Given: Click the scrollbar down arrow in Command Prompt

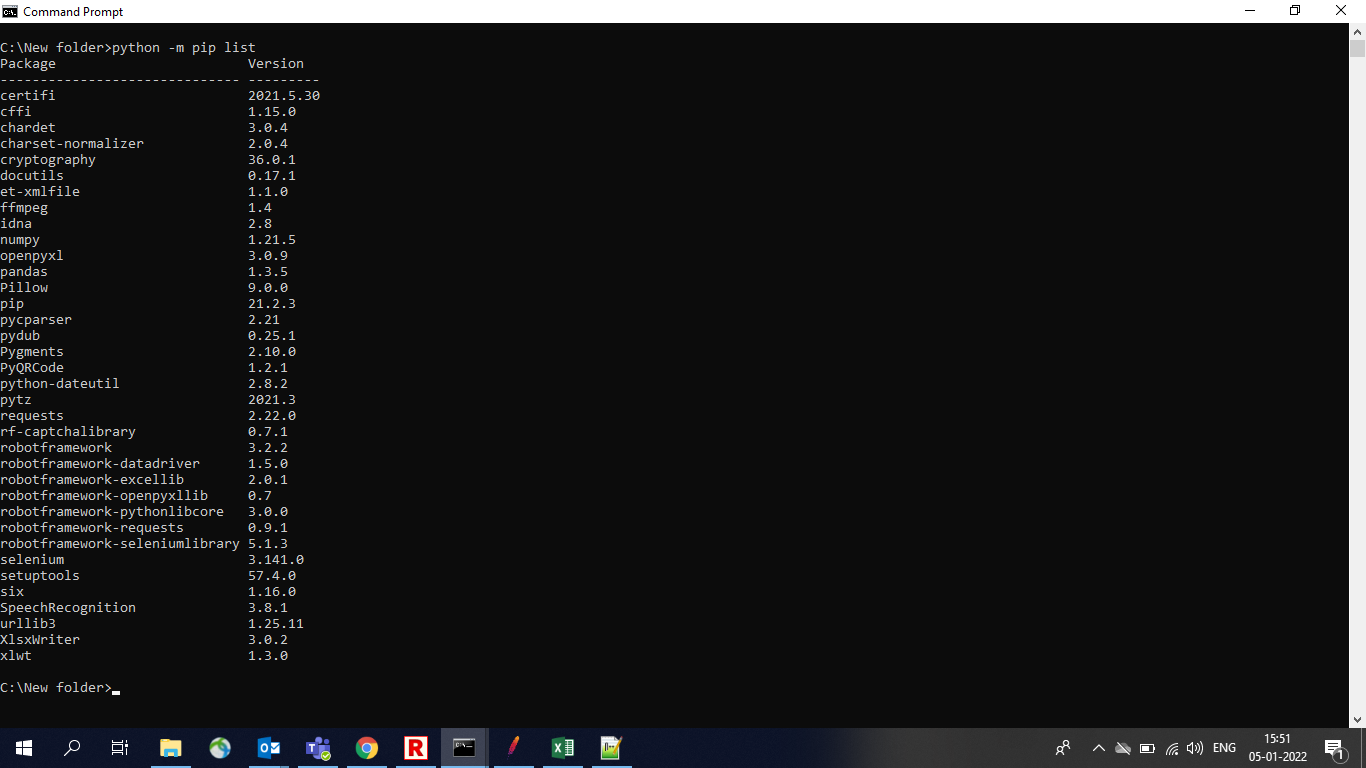Looking at the screenshot, I should click(1357, 718).
